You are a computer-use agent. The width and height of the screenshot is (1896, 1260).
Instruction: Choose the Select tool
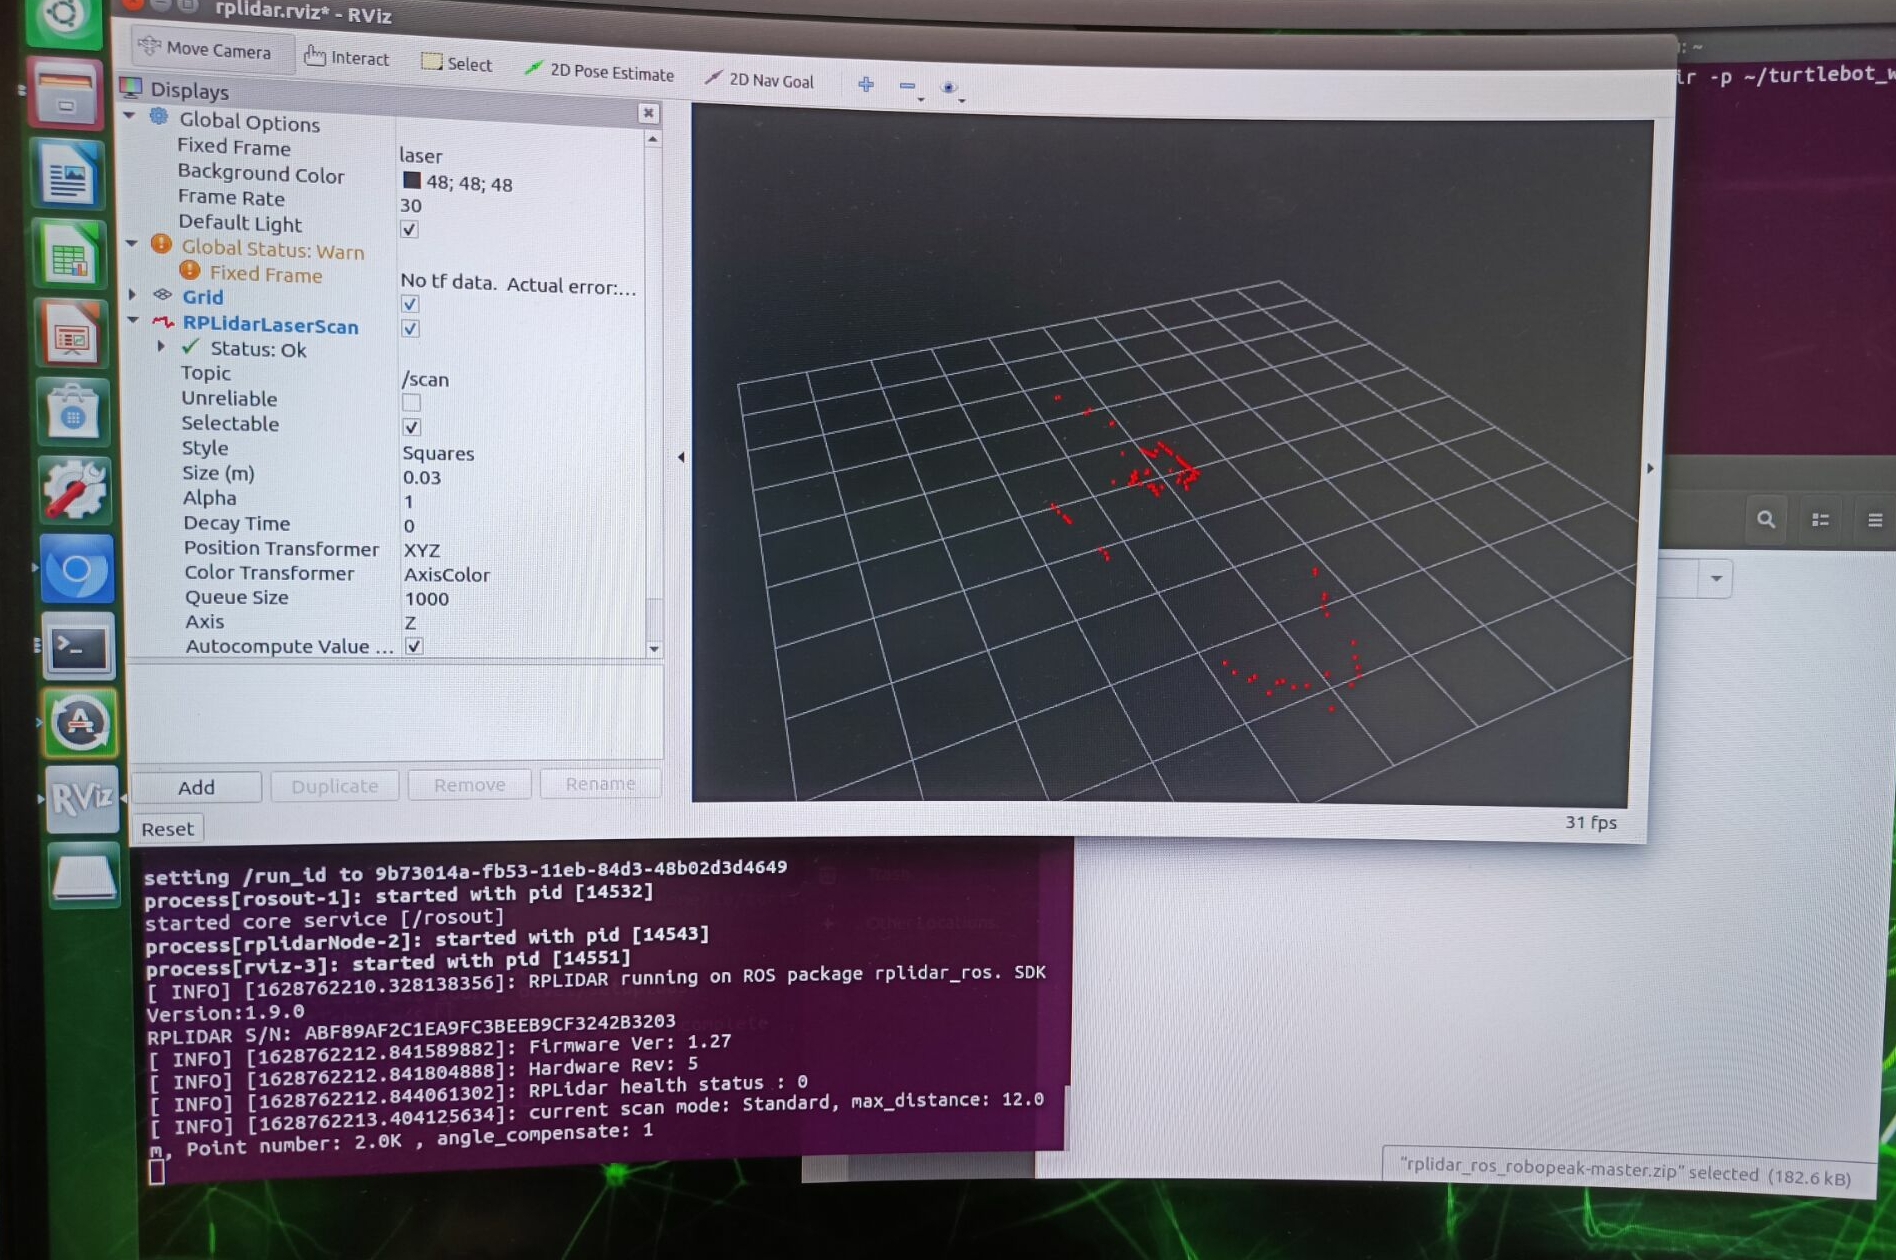457,63
